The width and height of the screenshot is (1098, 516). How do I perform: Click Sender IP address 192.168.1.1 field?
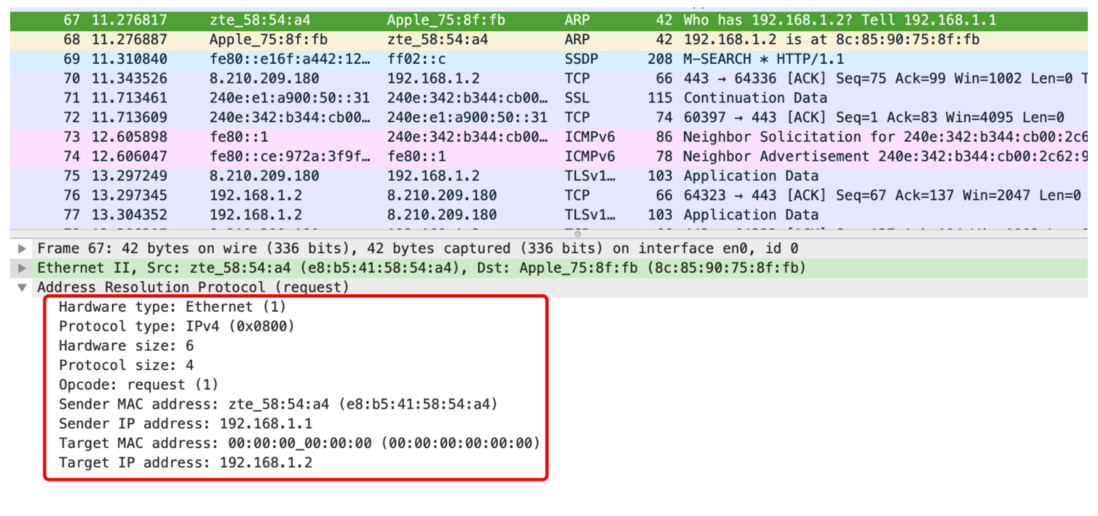(x=186, y=424)
